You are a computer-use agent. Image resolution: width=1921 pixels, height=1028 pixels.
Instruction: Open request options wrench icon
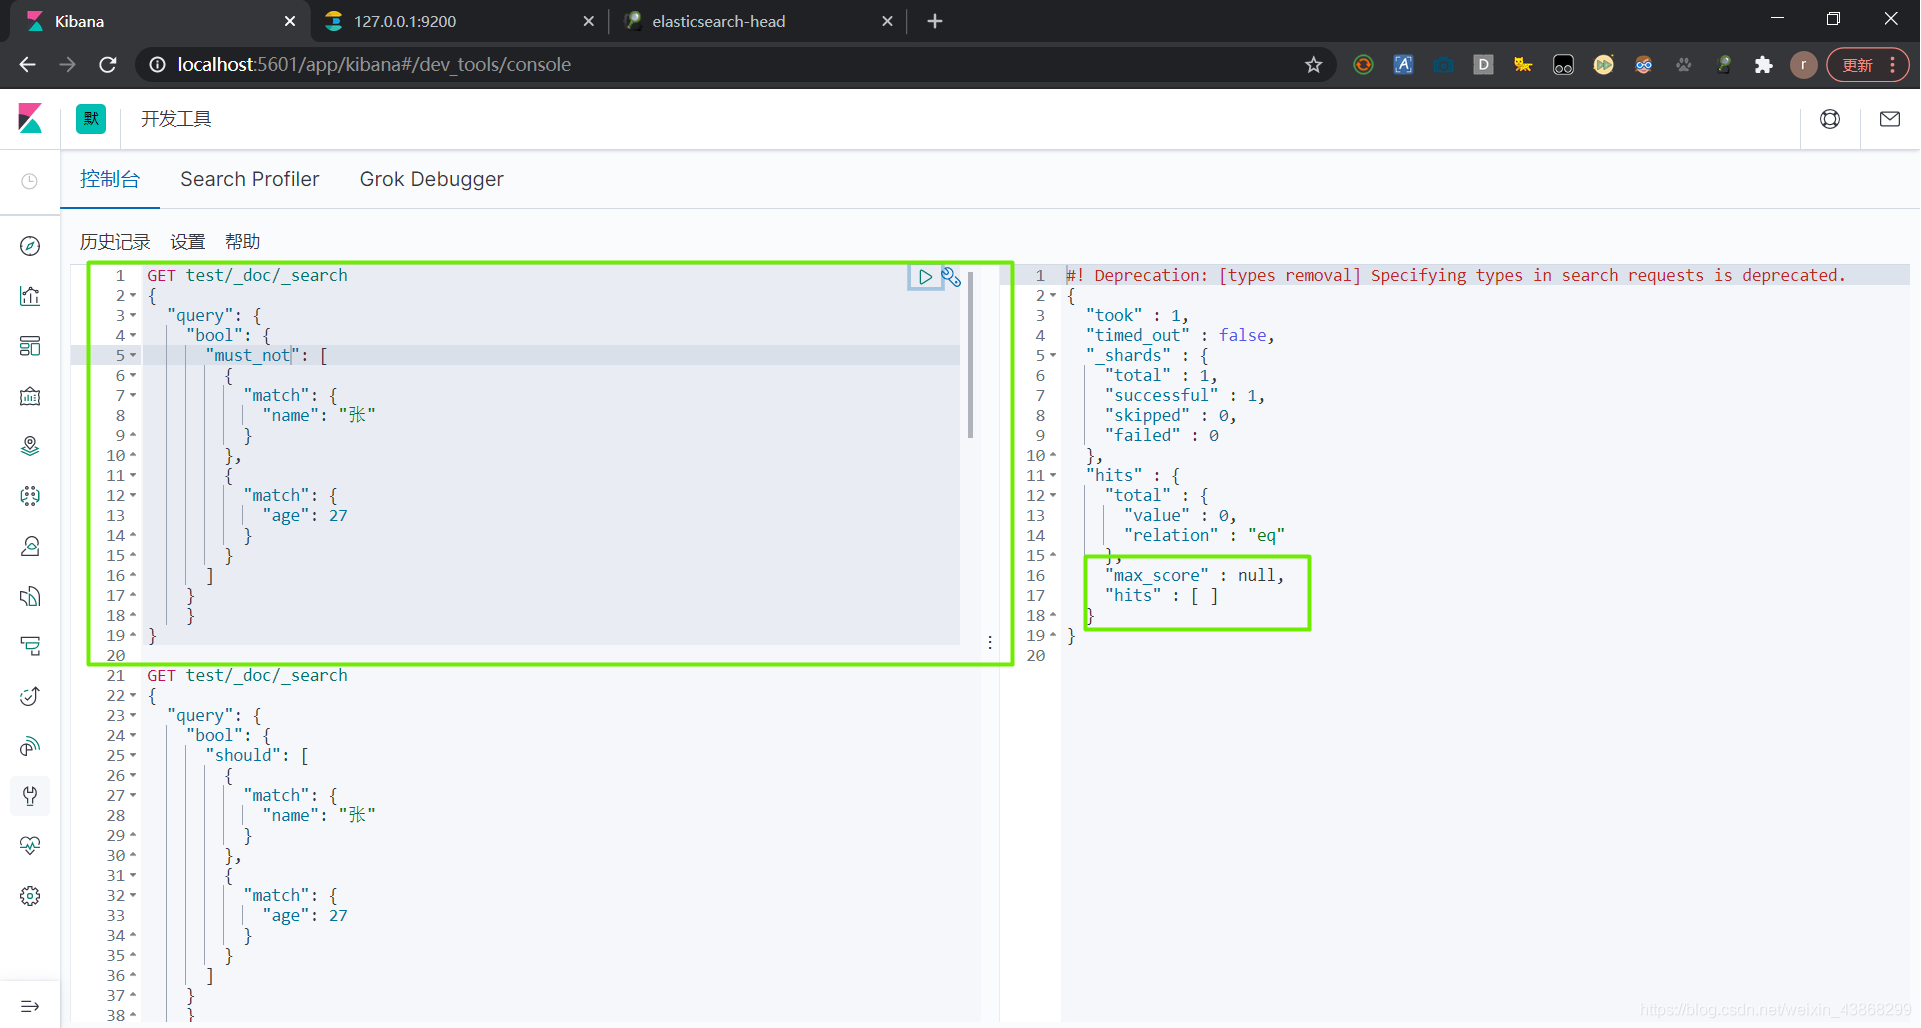point(951,277)
